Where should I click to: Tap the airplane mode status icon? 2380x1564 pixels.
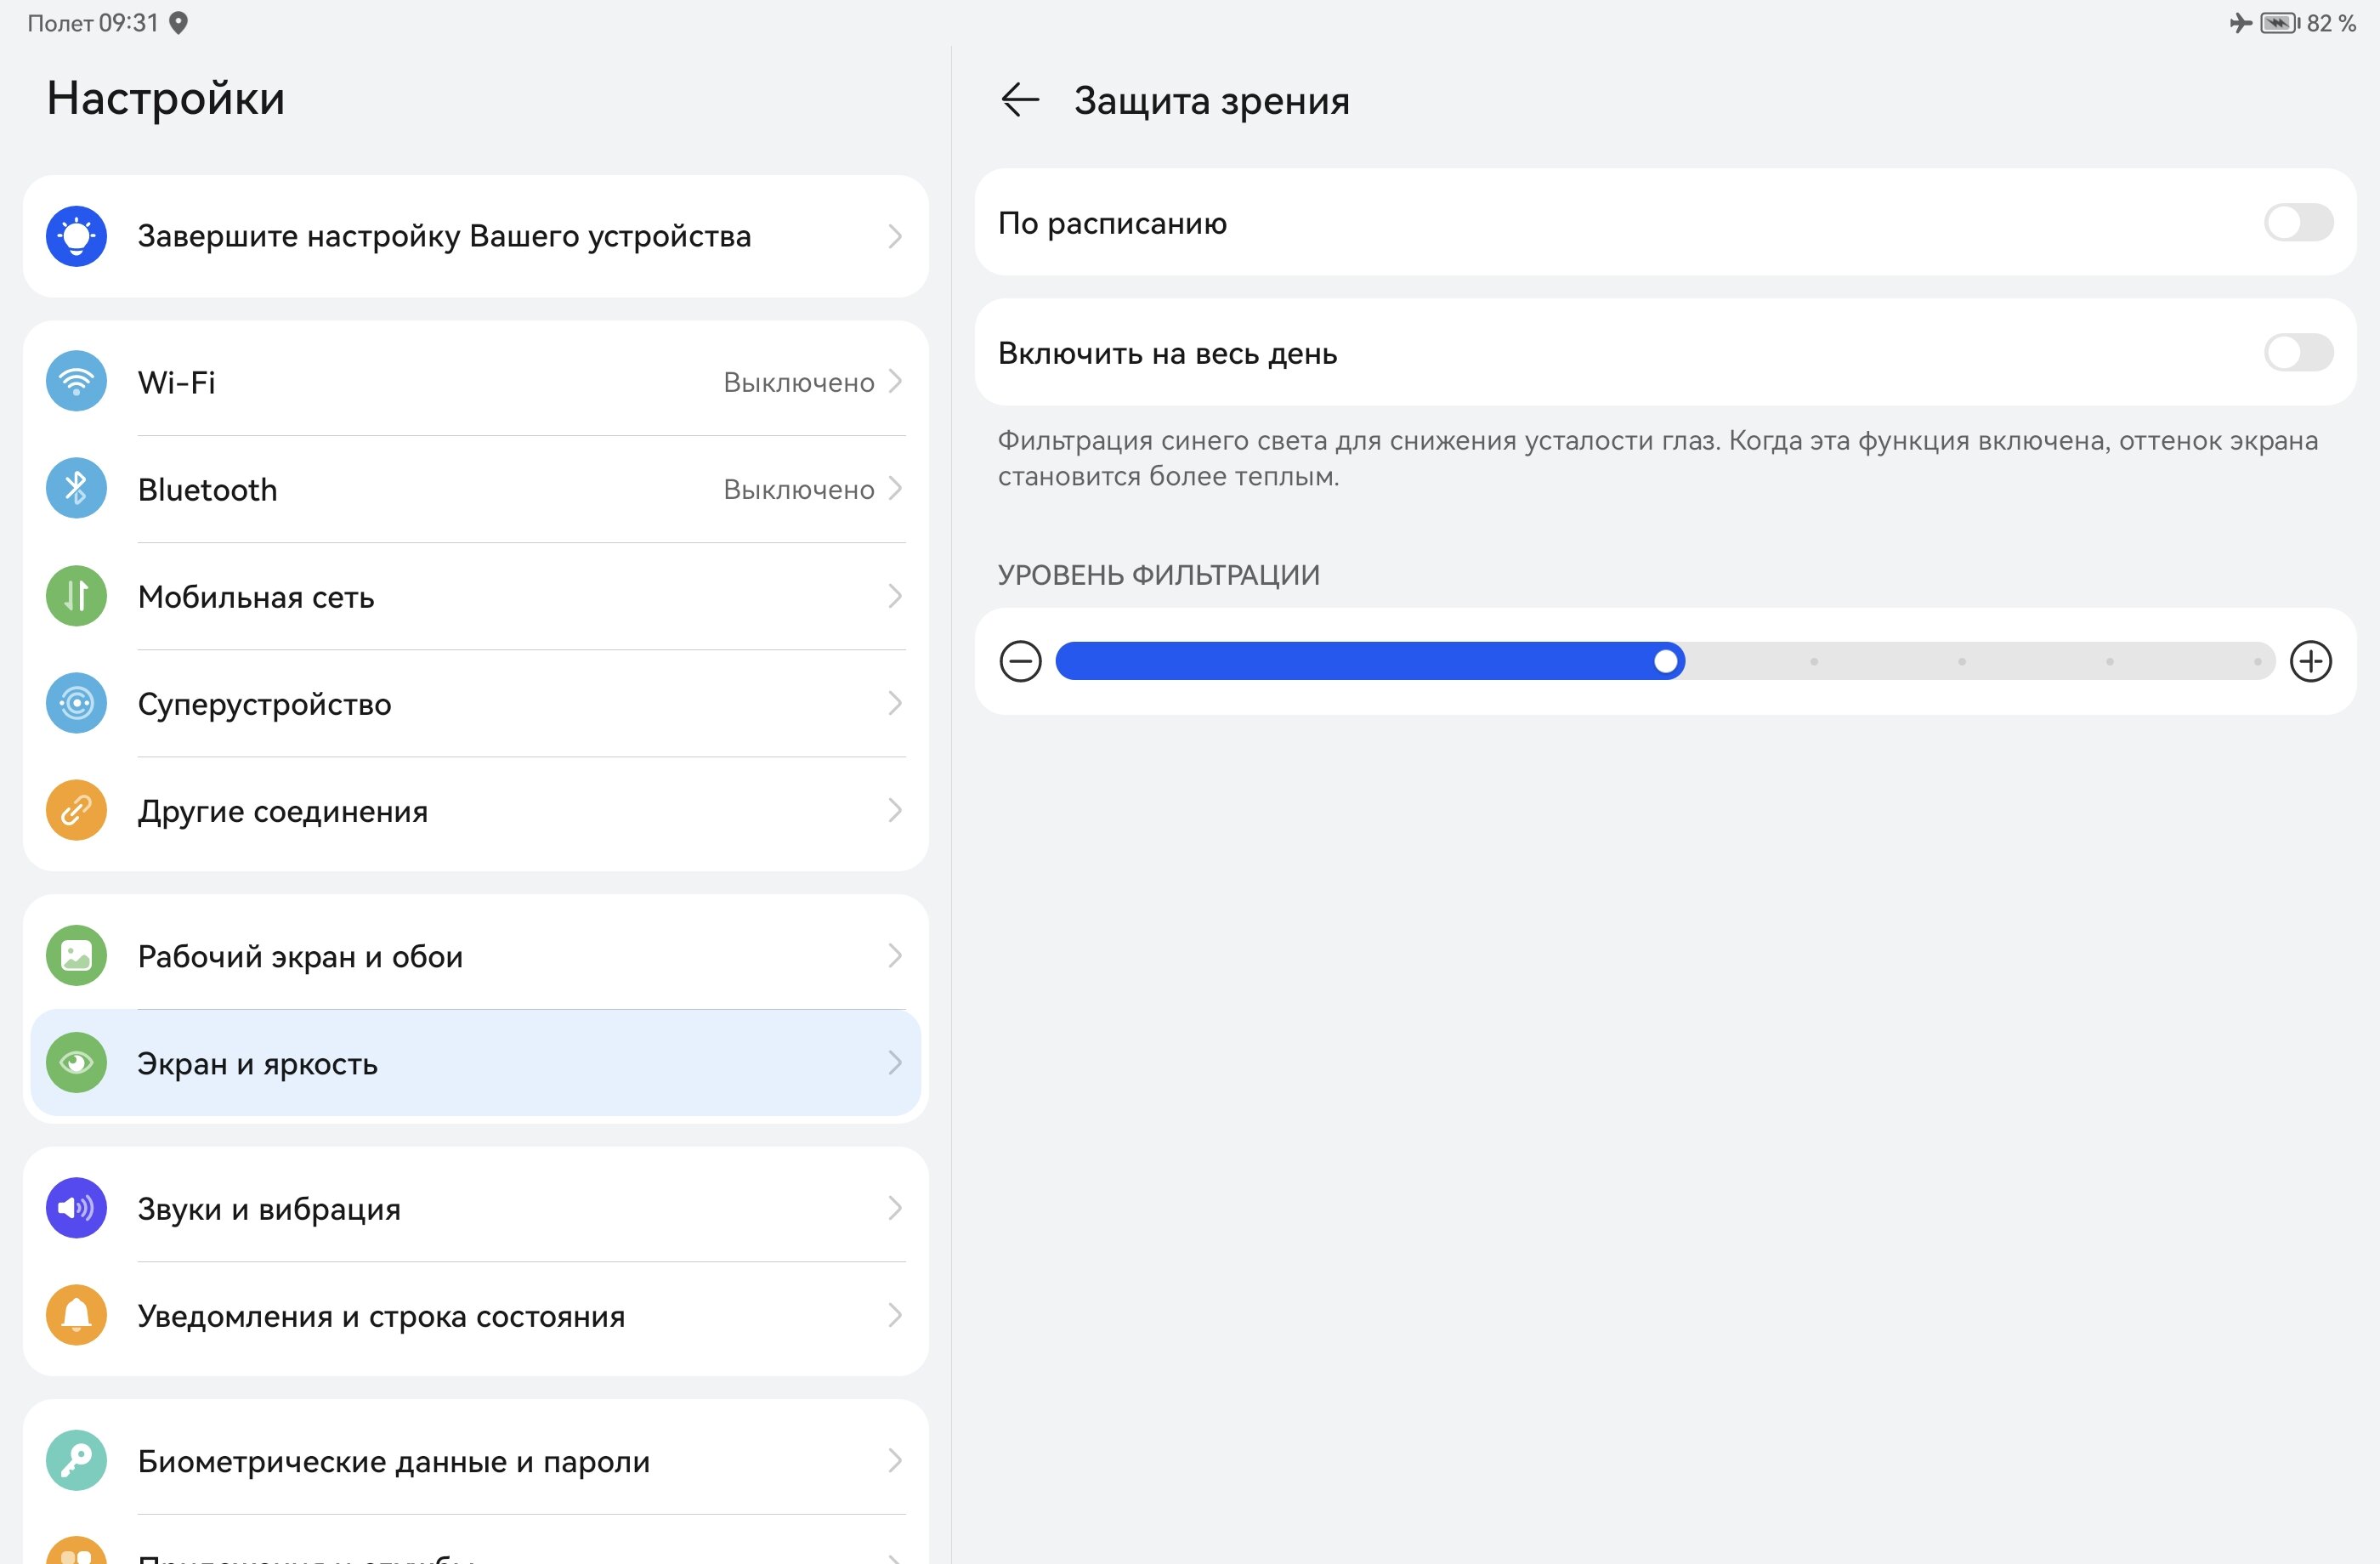2240,23
